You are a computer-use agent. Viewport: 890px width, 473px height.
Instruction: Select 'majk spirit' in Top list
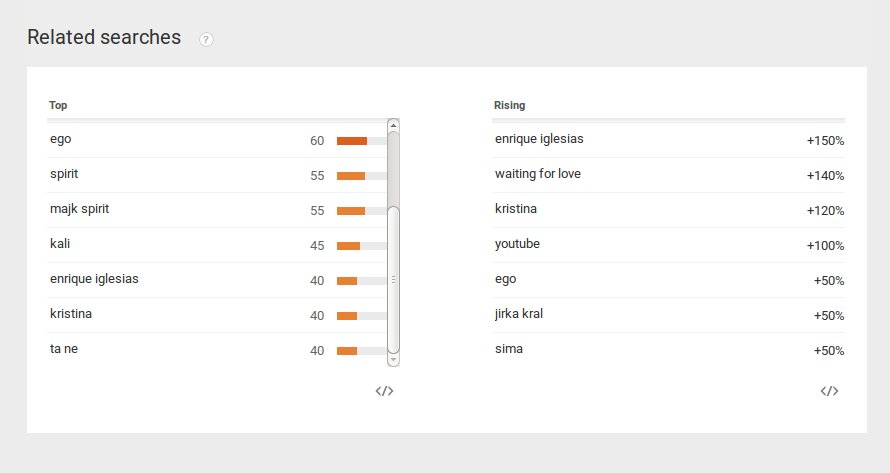[79, 209]
